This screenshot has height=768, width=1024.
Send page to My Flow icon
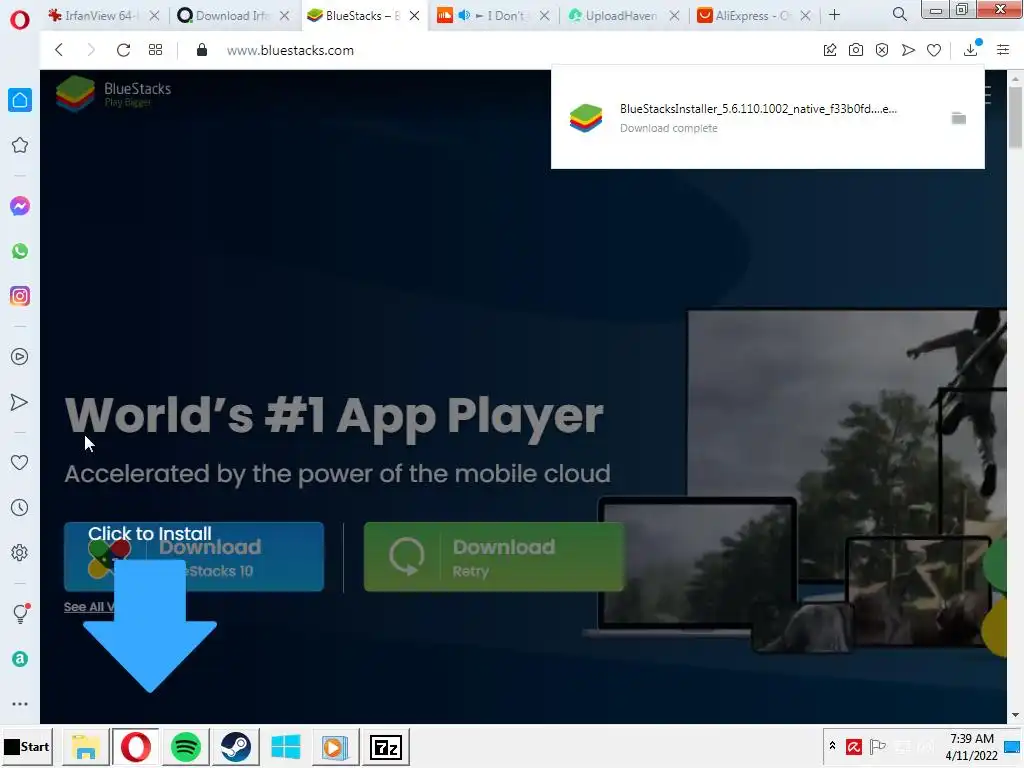[908, 50]
